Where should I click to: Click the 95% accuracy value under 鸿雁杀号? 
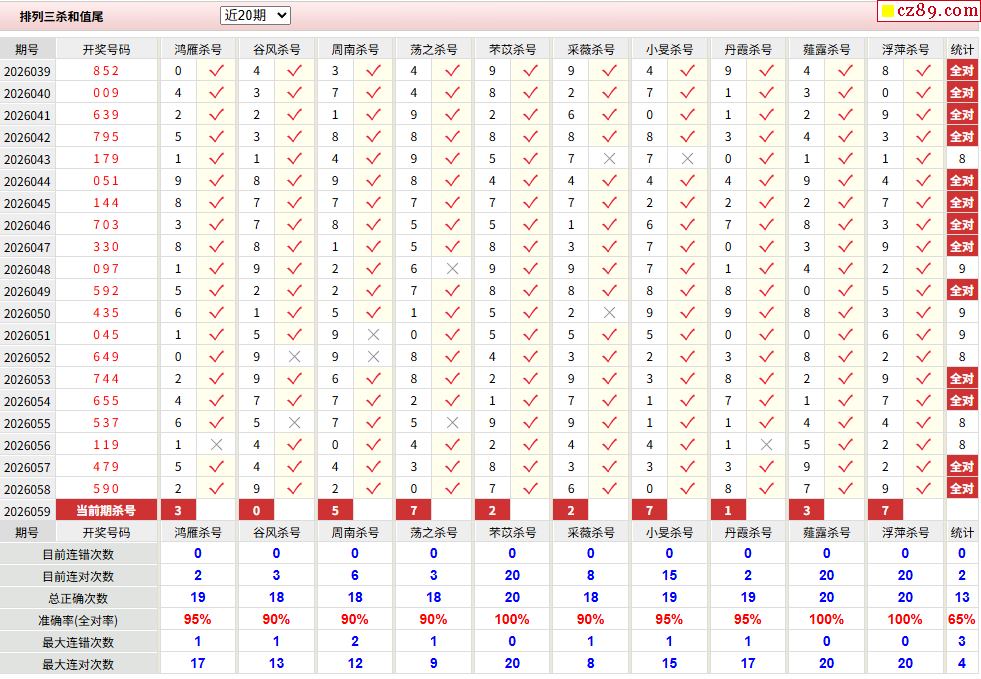198,620
